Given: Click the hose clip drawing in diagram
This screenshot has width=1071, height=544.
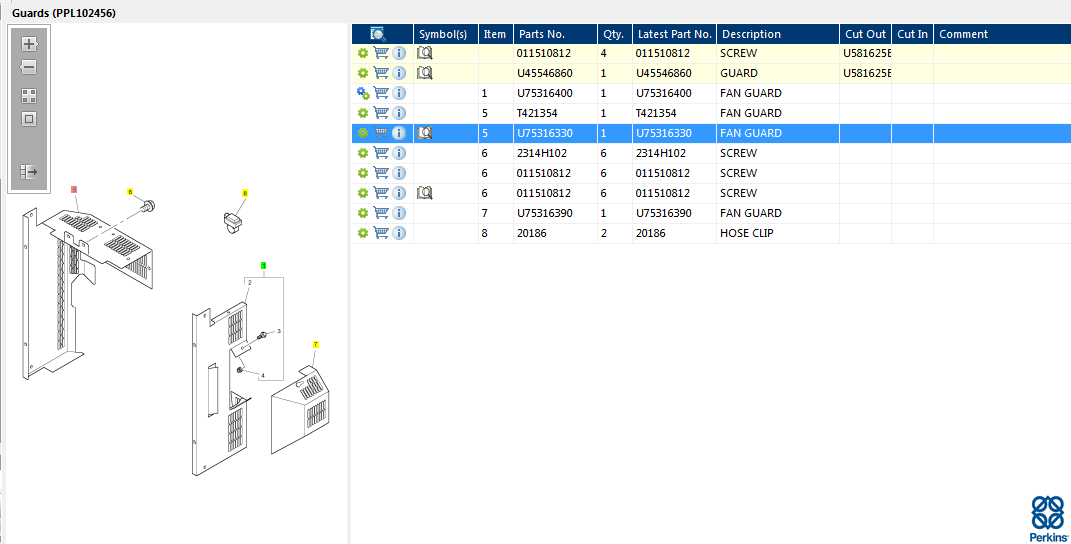Looking at the screenshot, I should click(x=234, y=222).
